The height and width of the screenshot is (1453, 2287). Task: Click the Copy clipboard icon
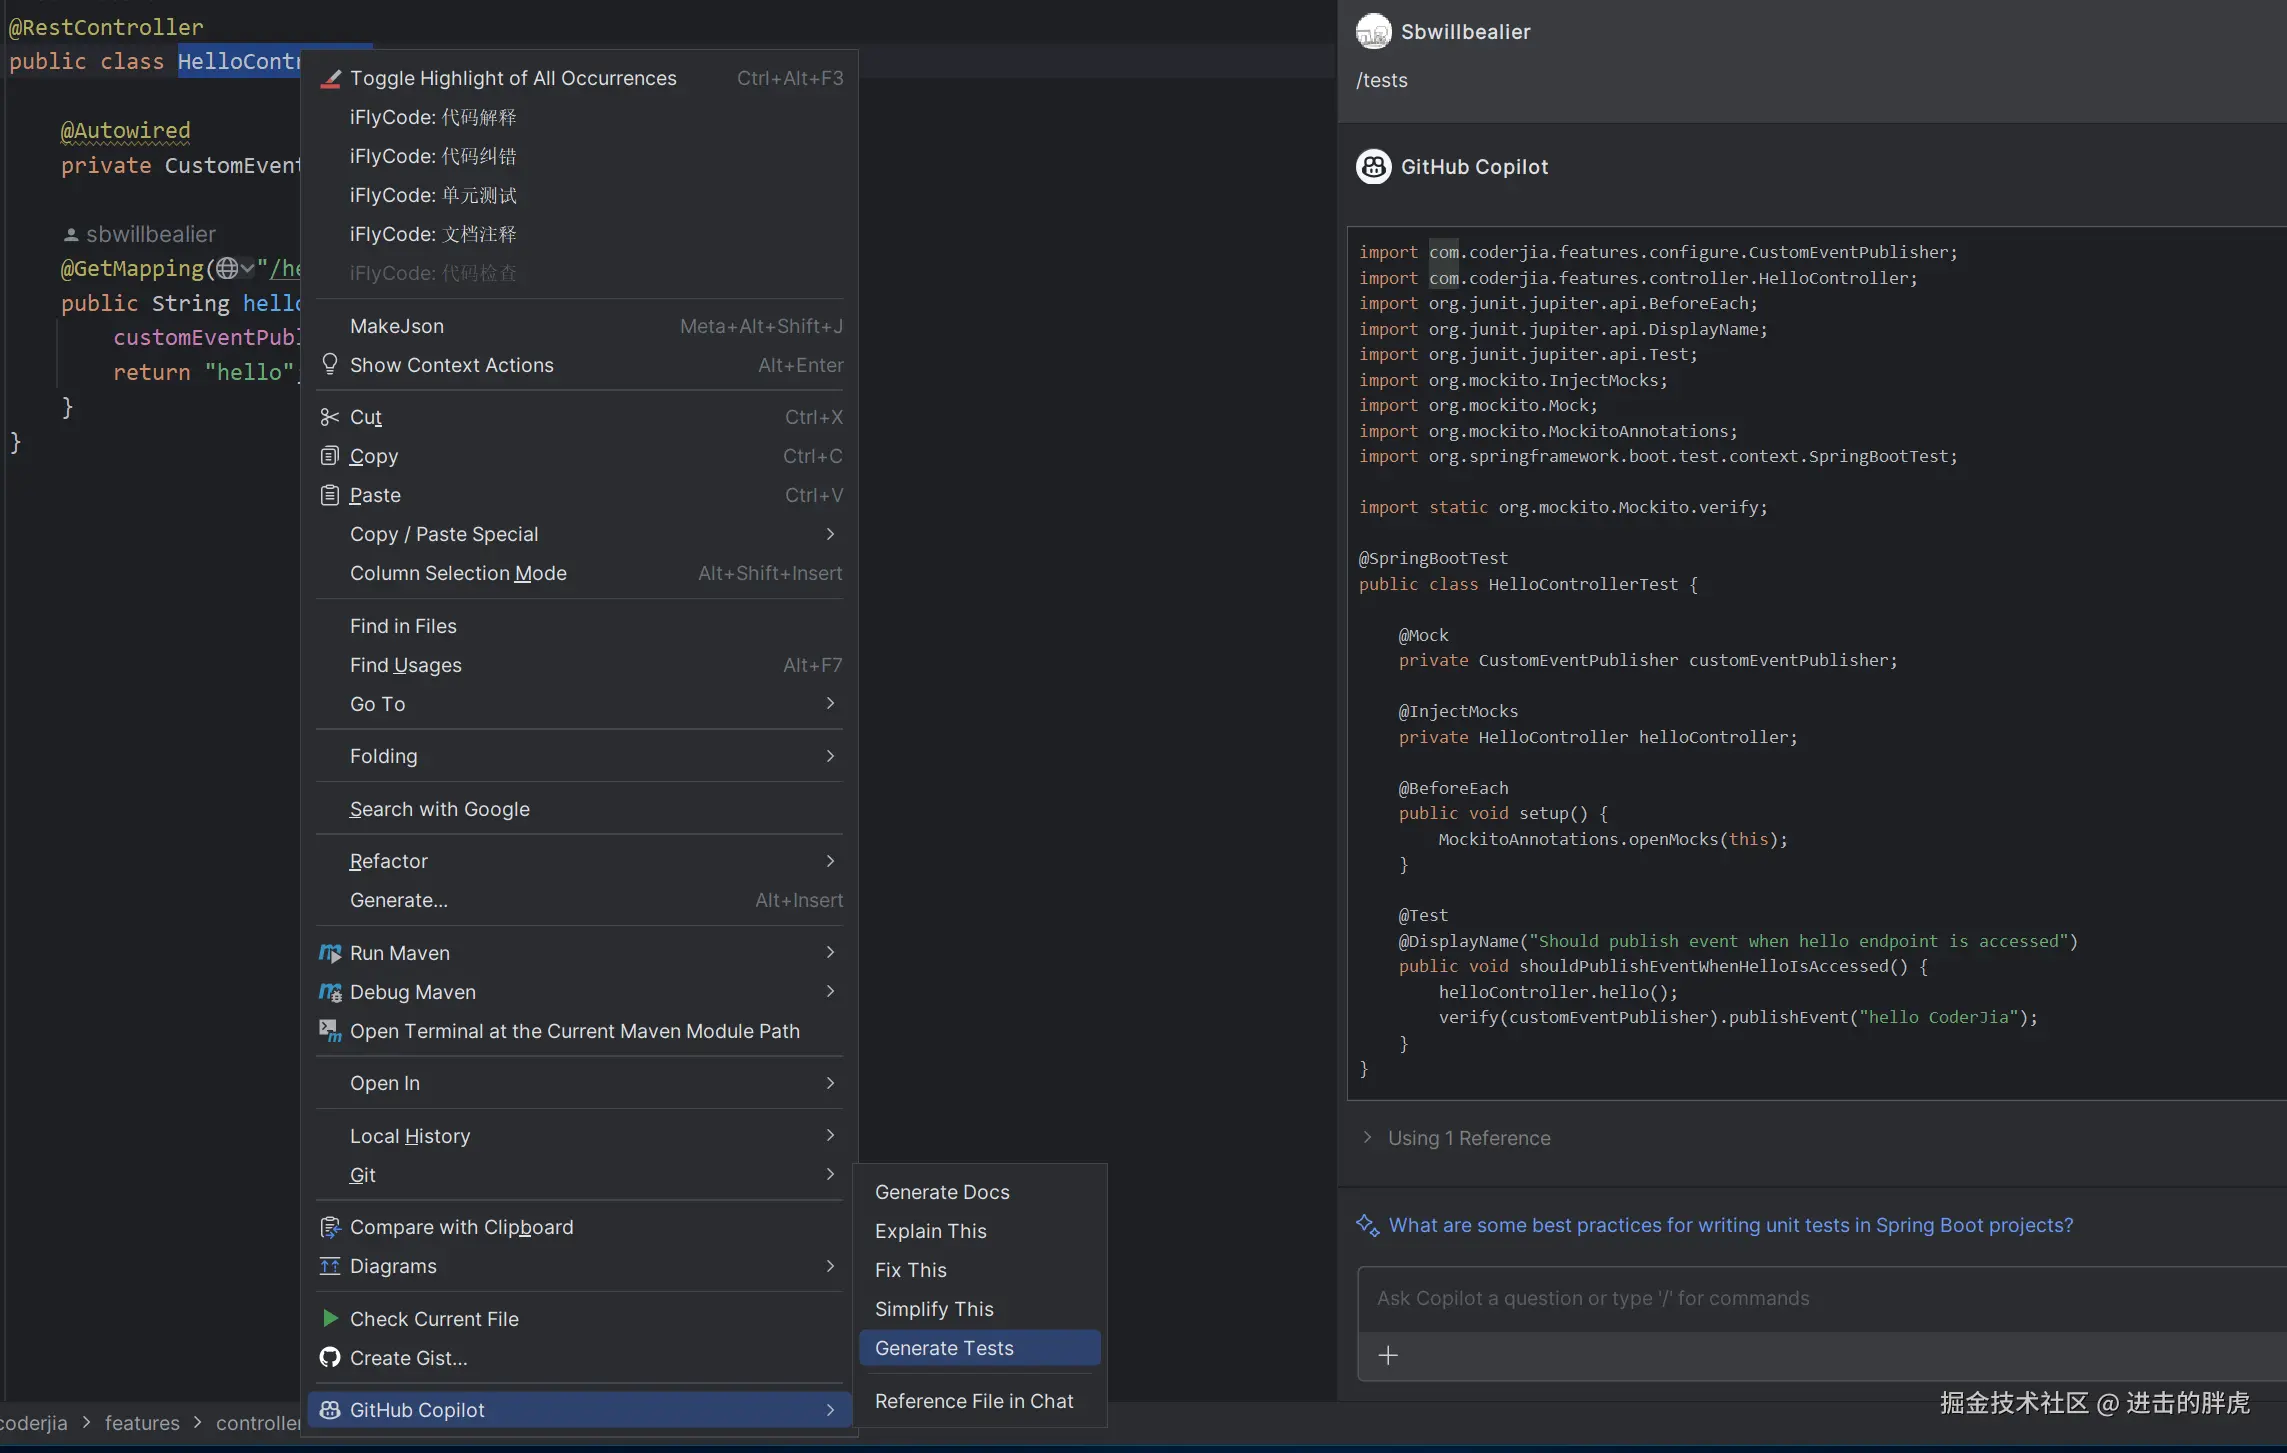coord(329,456)
